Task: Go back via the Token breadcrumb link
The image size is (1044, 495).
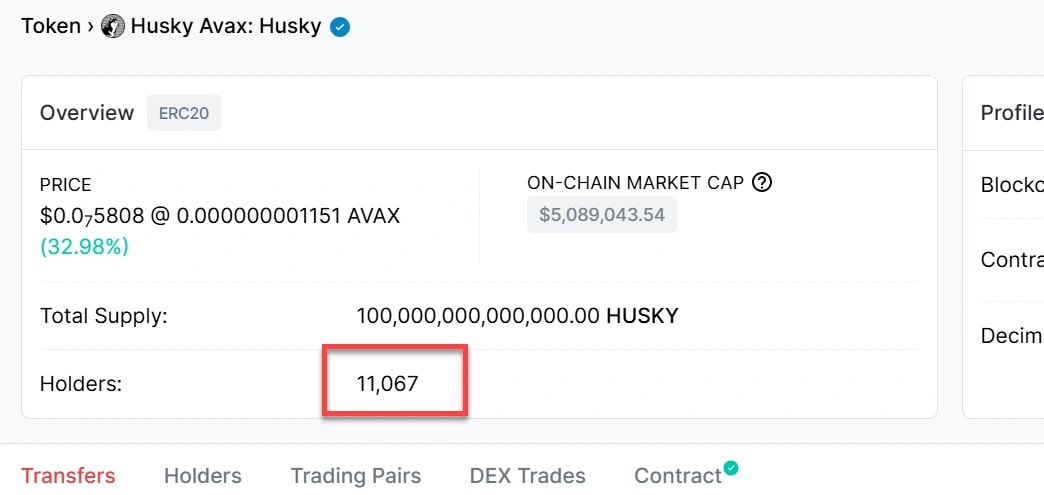Action: (x=51, y=26)
